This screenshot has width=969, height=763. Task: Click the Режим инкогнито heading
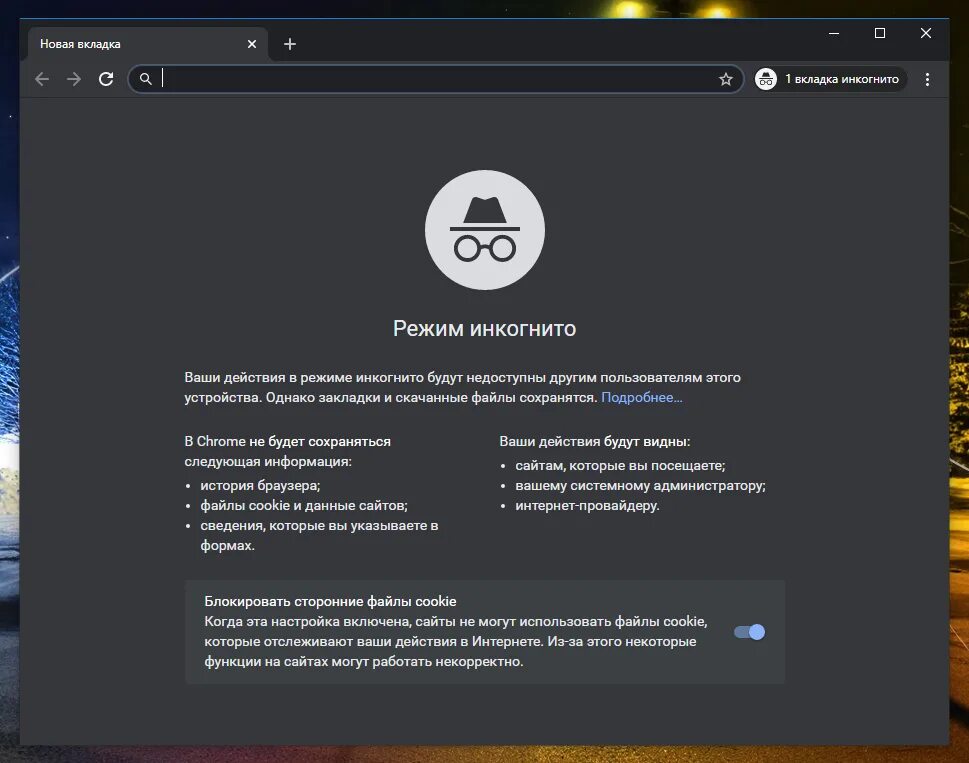pyautogui.click(x=484, y=328)
